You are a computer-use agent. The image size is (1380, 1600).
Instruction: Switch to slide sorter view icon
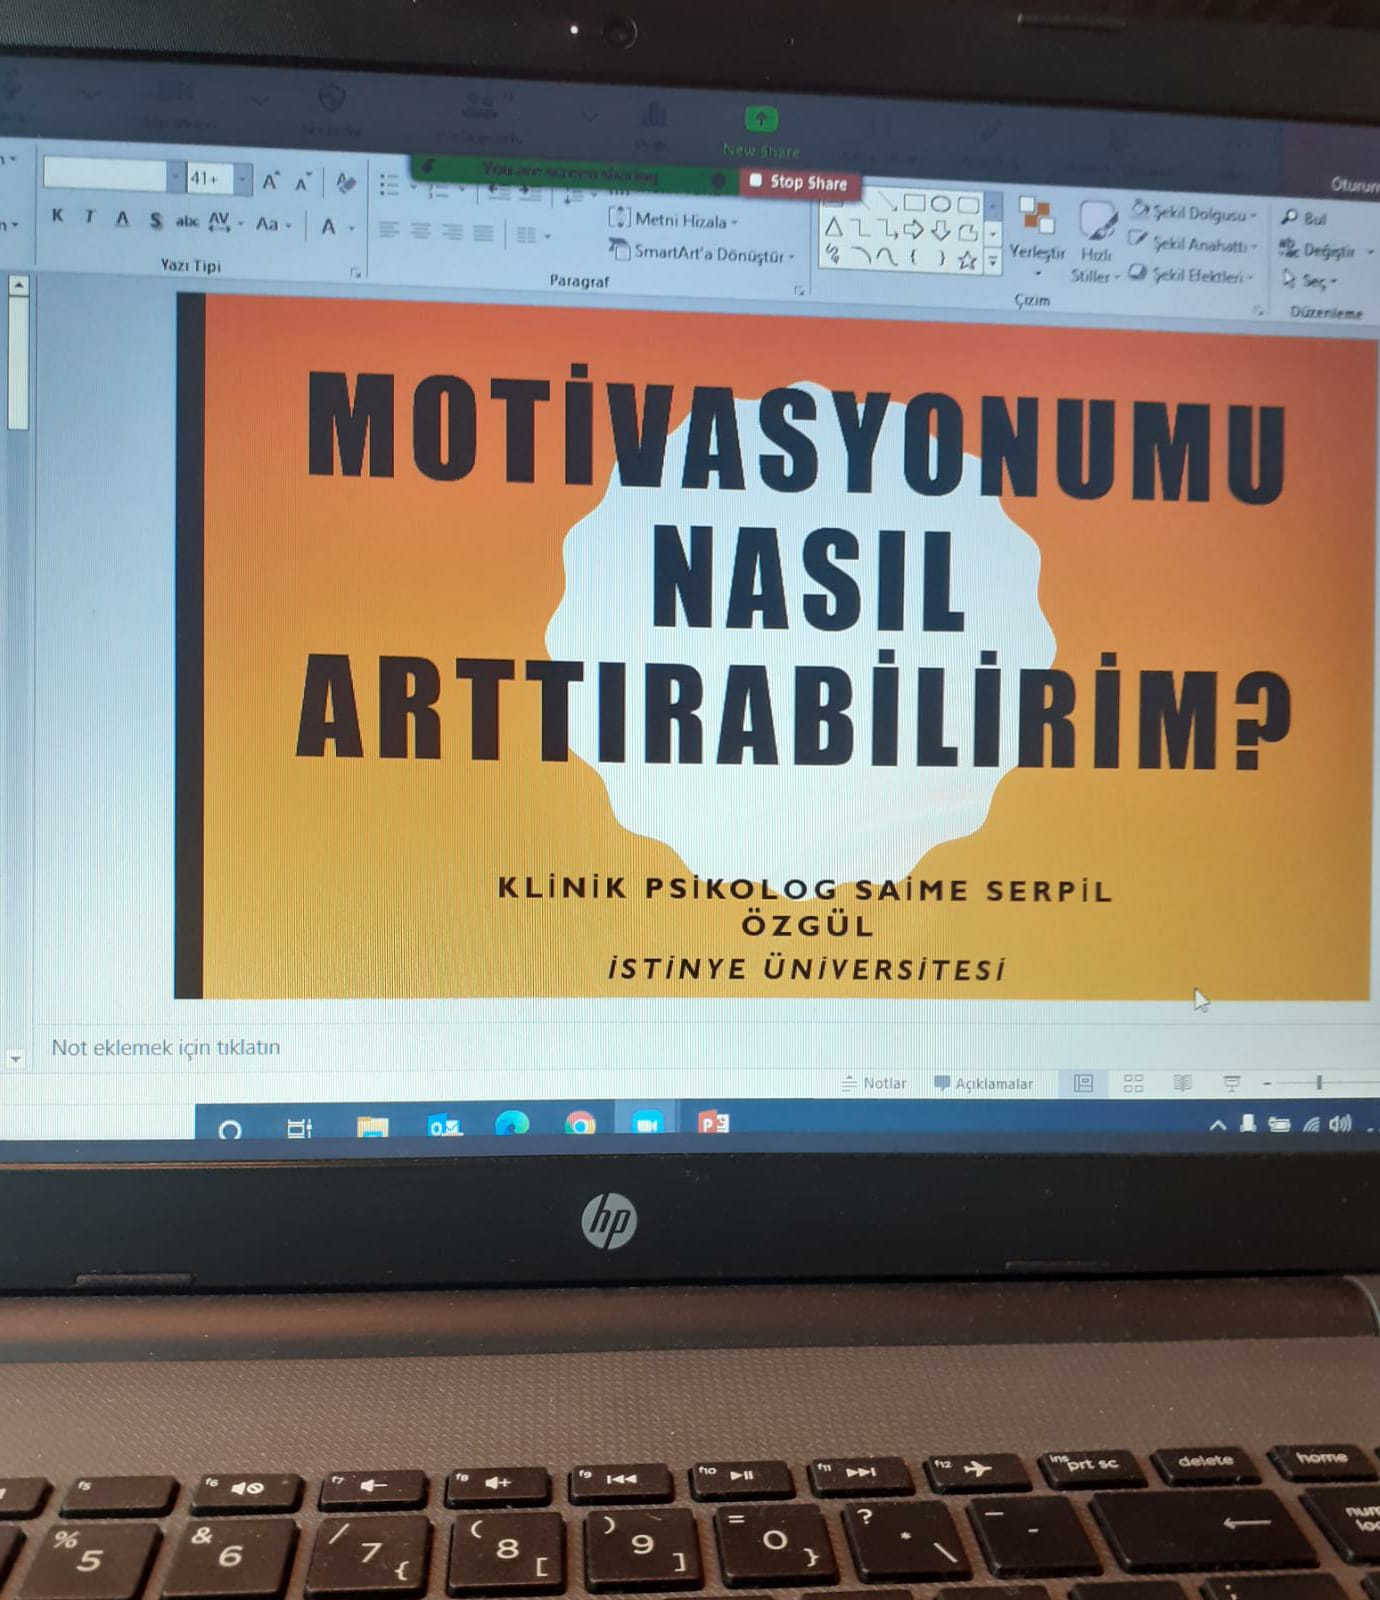pos(1133,1083)
